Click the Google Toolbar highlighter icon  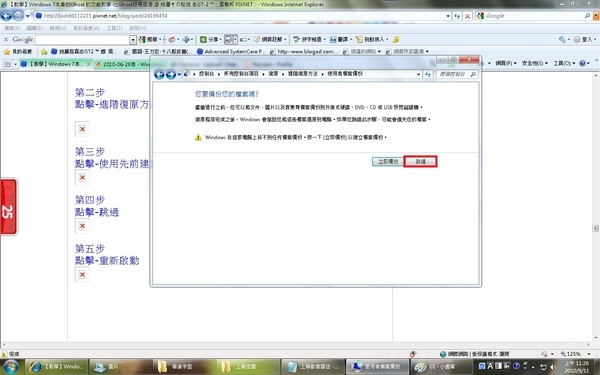[396, 39]
